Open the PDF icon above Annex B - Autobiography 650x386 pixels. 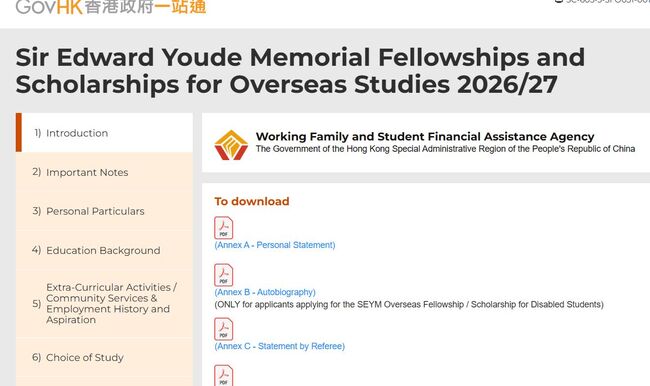point(223,275)
